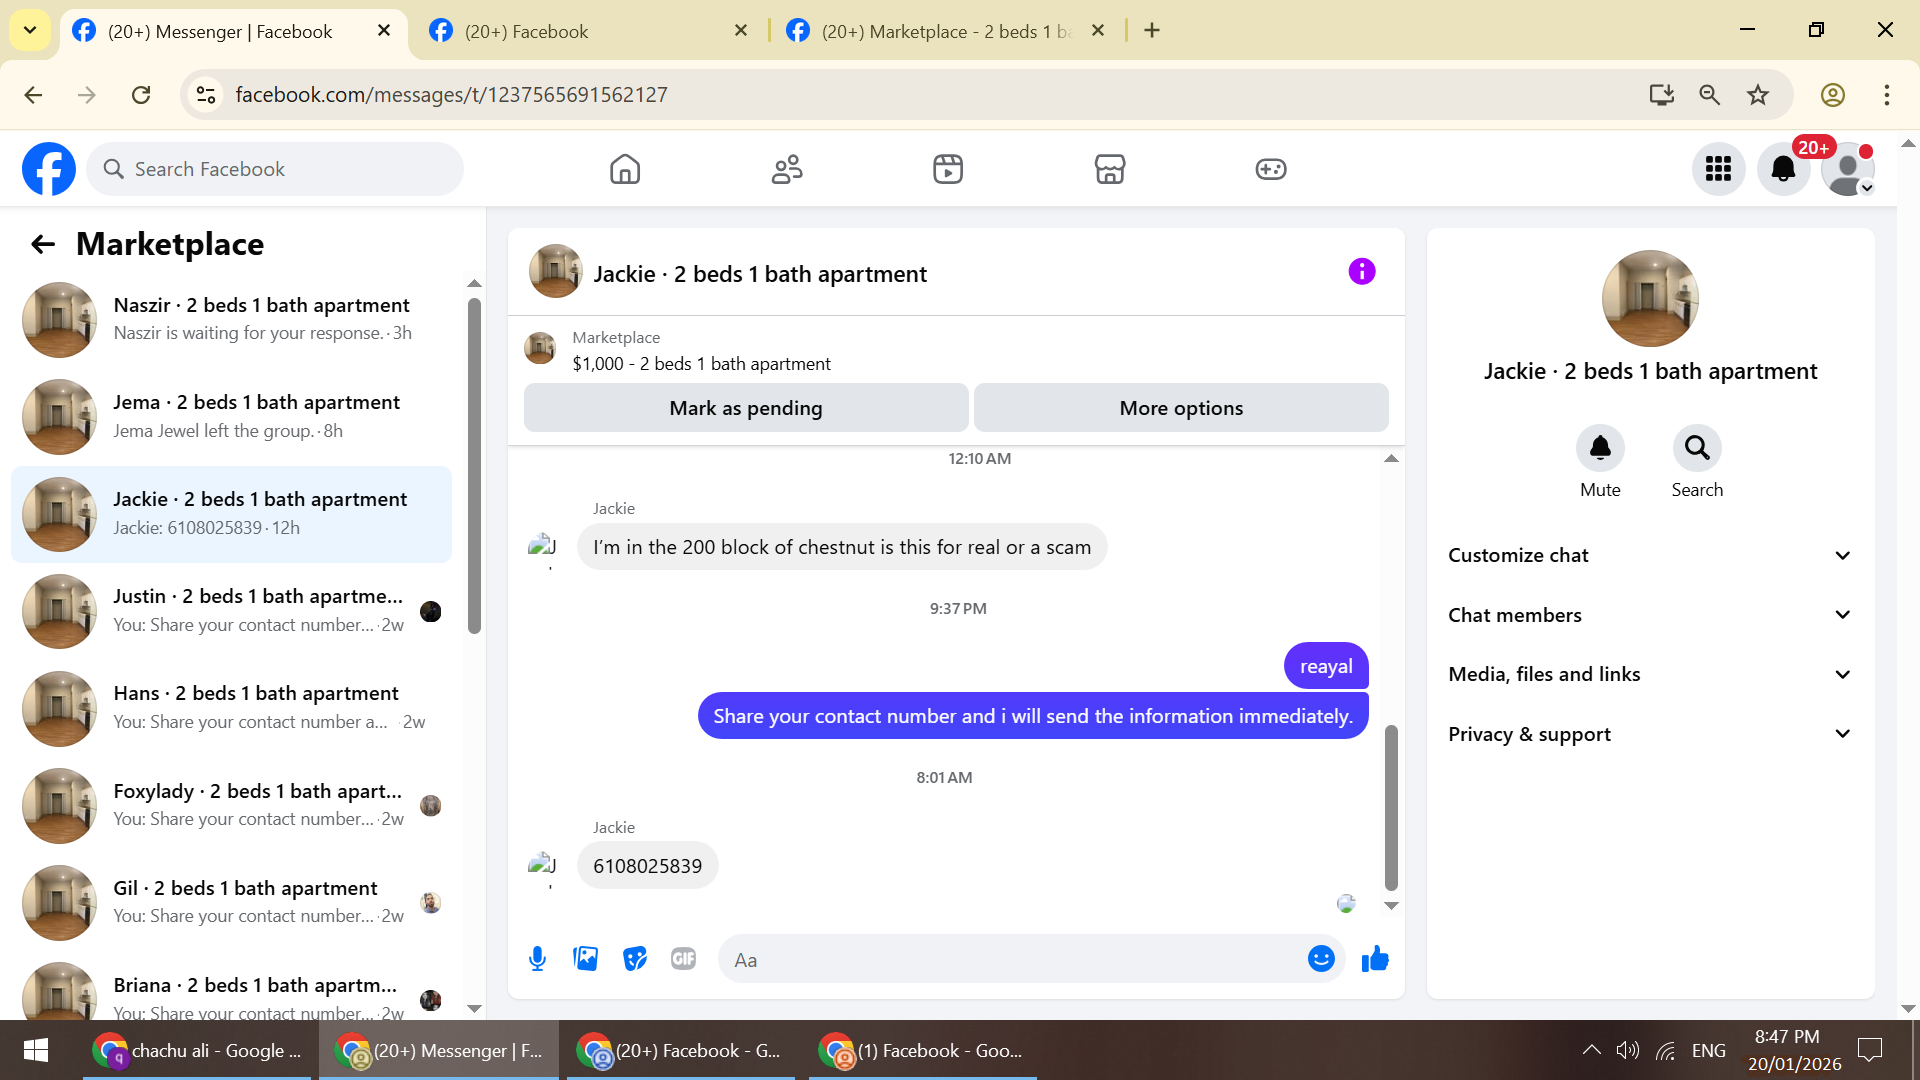Expand the Privacy & support section

tap(1650, 734)
